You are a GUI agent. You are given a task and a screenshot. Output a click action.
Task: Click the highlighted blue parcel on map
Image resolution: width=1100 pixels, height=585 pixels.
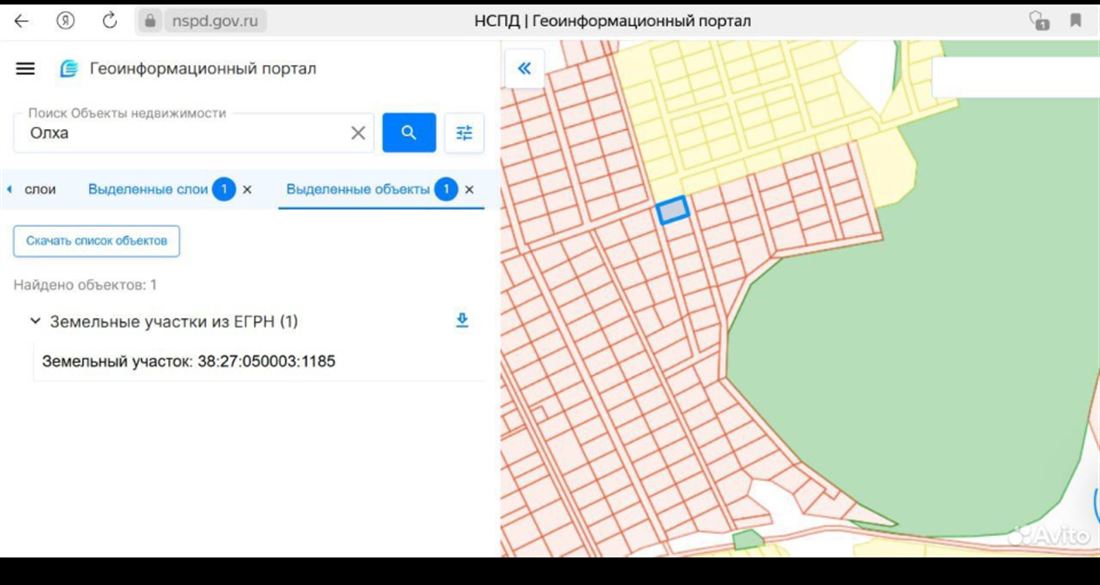point(673,210)
